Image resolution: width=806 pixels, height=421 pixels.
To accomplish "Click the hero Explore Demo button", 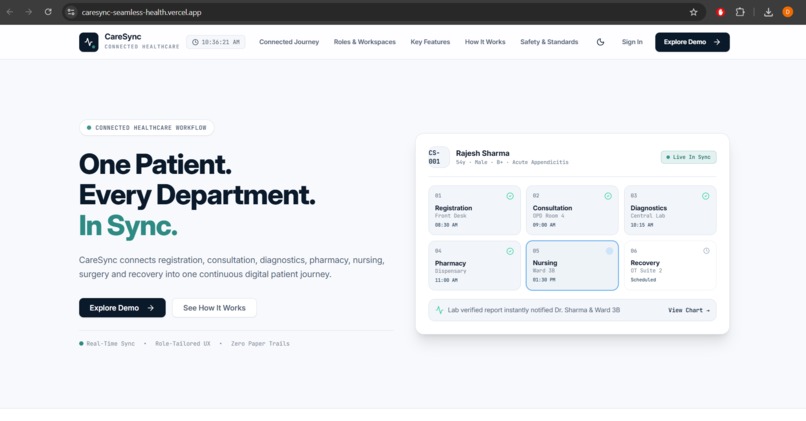I will tap(122, 308).
